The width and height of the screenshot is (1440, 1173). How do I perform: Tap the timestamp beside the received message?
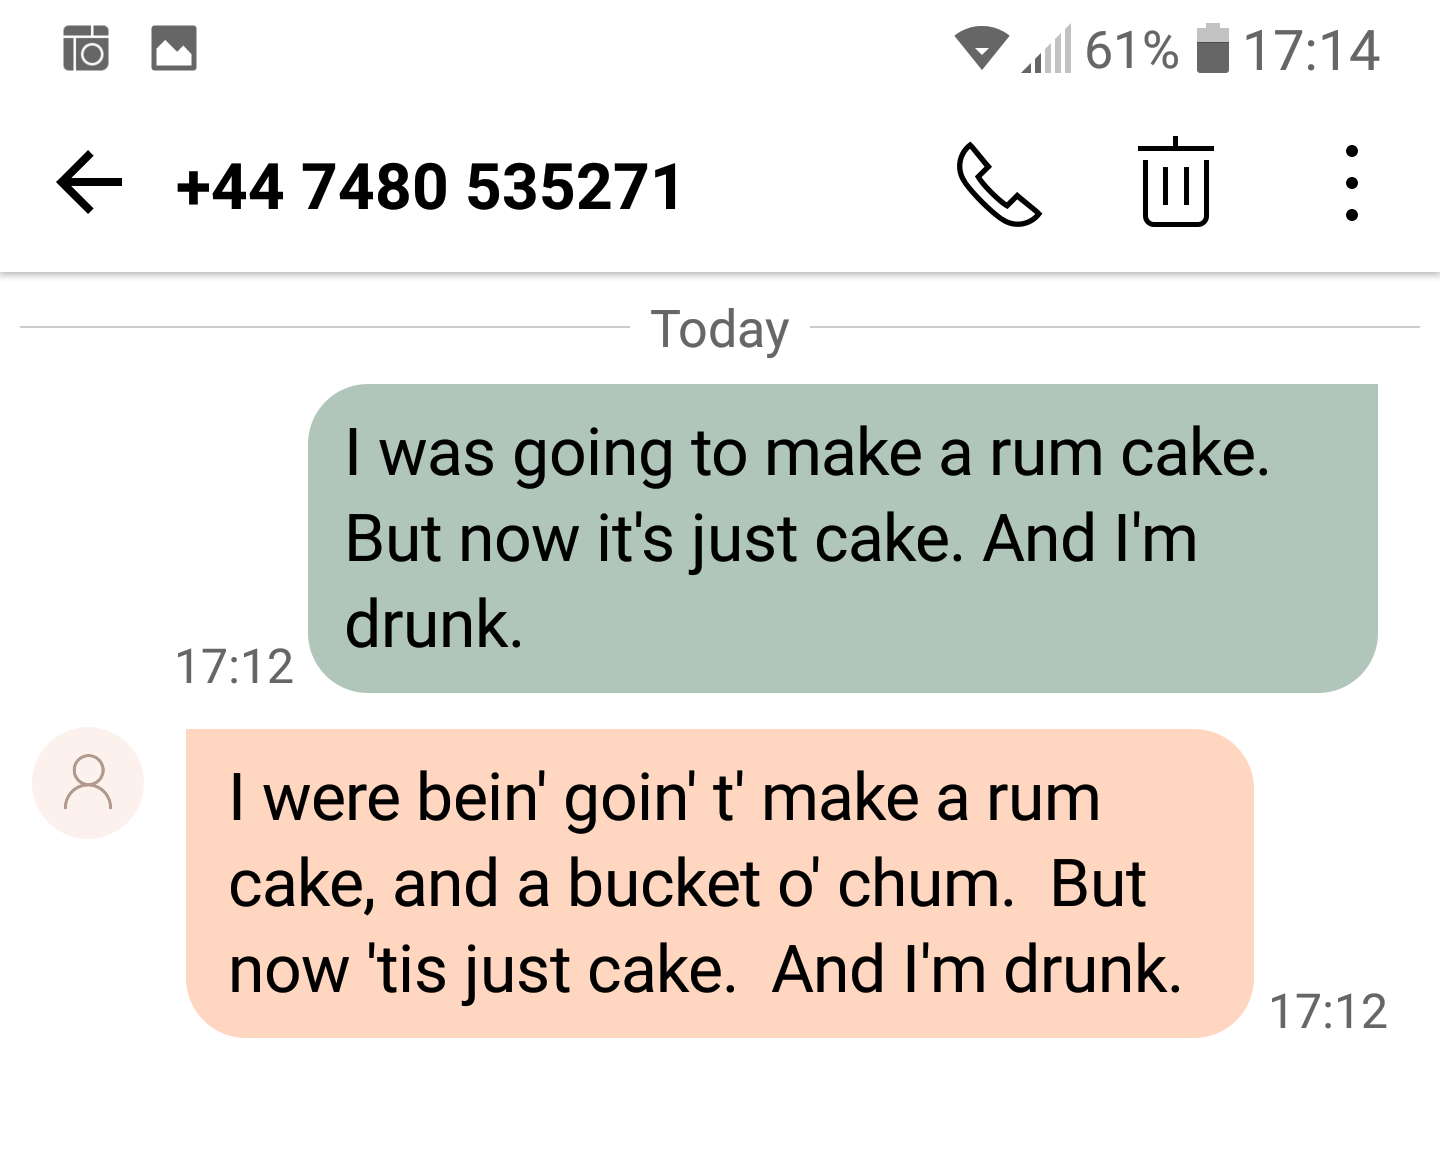click(1328, 1011)
